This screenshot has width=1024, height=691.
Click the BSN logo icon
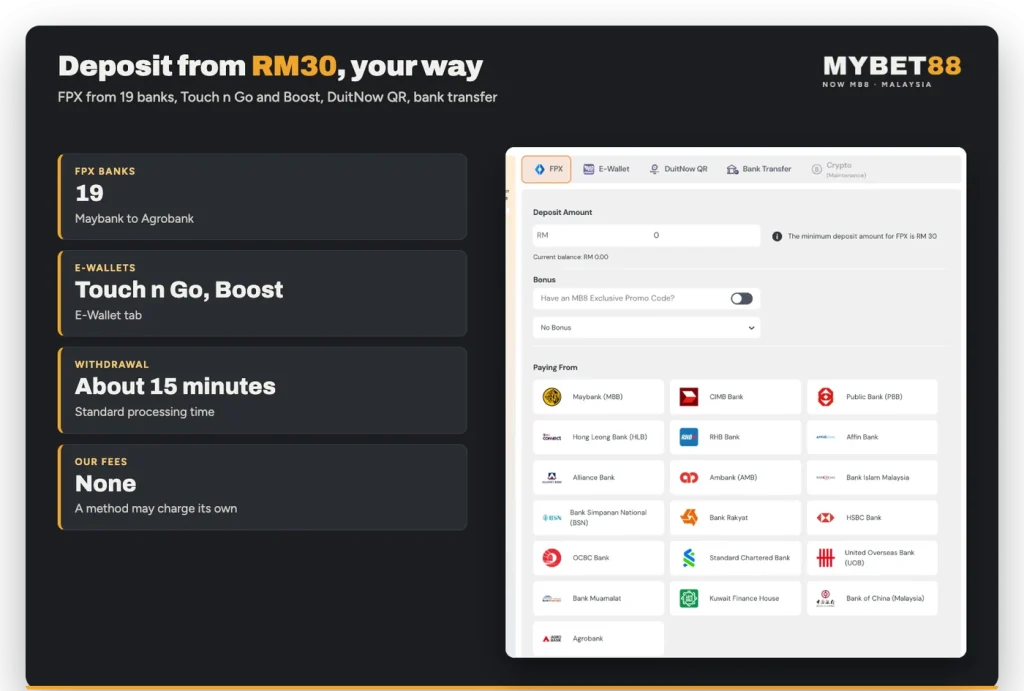[x=552, y=517]
